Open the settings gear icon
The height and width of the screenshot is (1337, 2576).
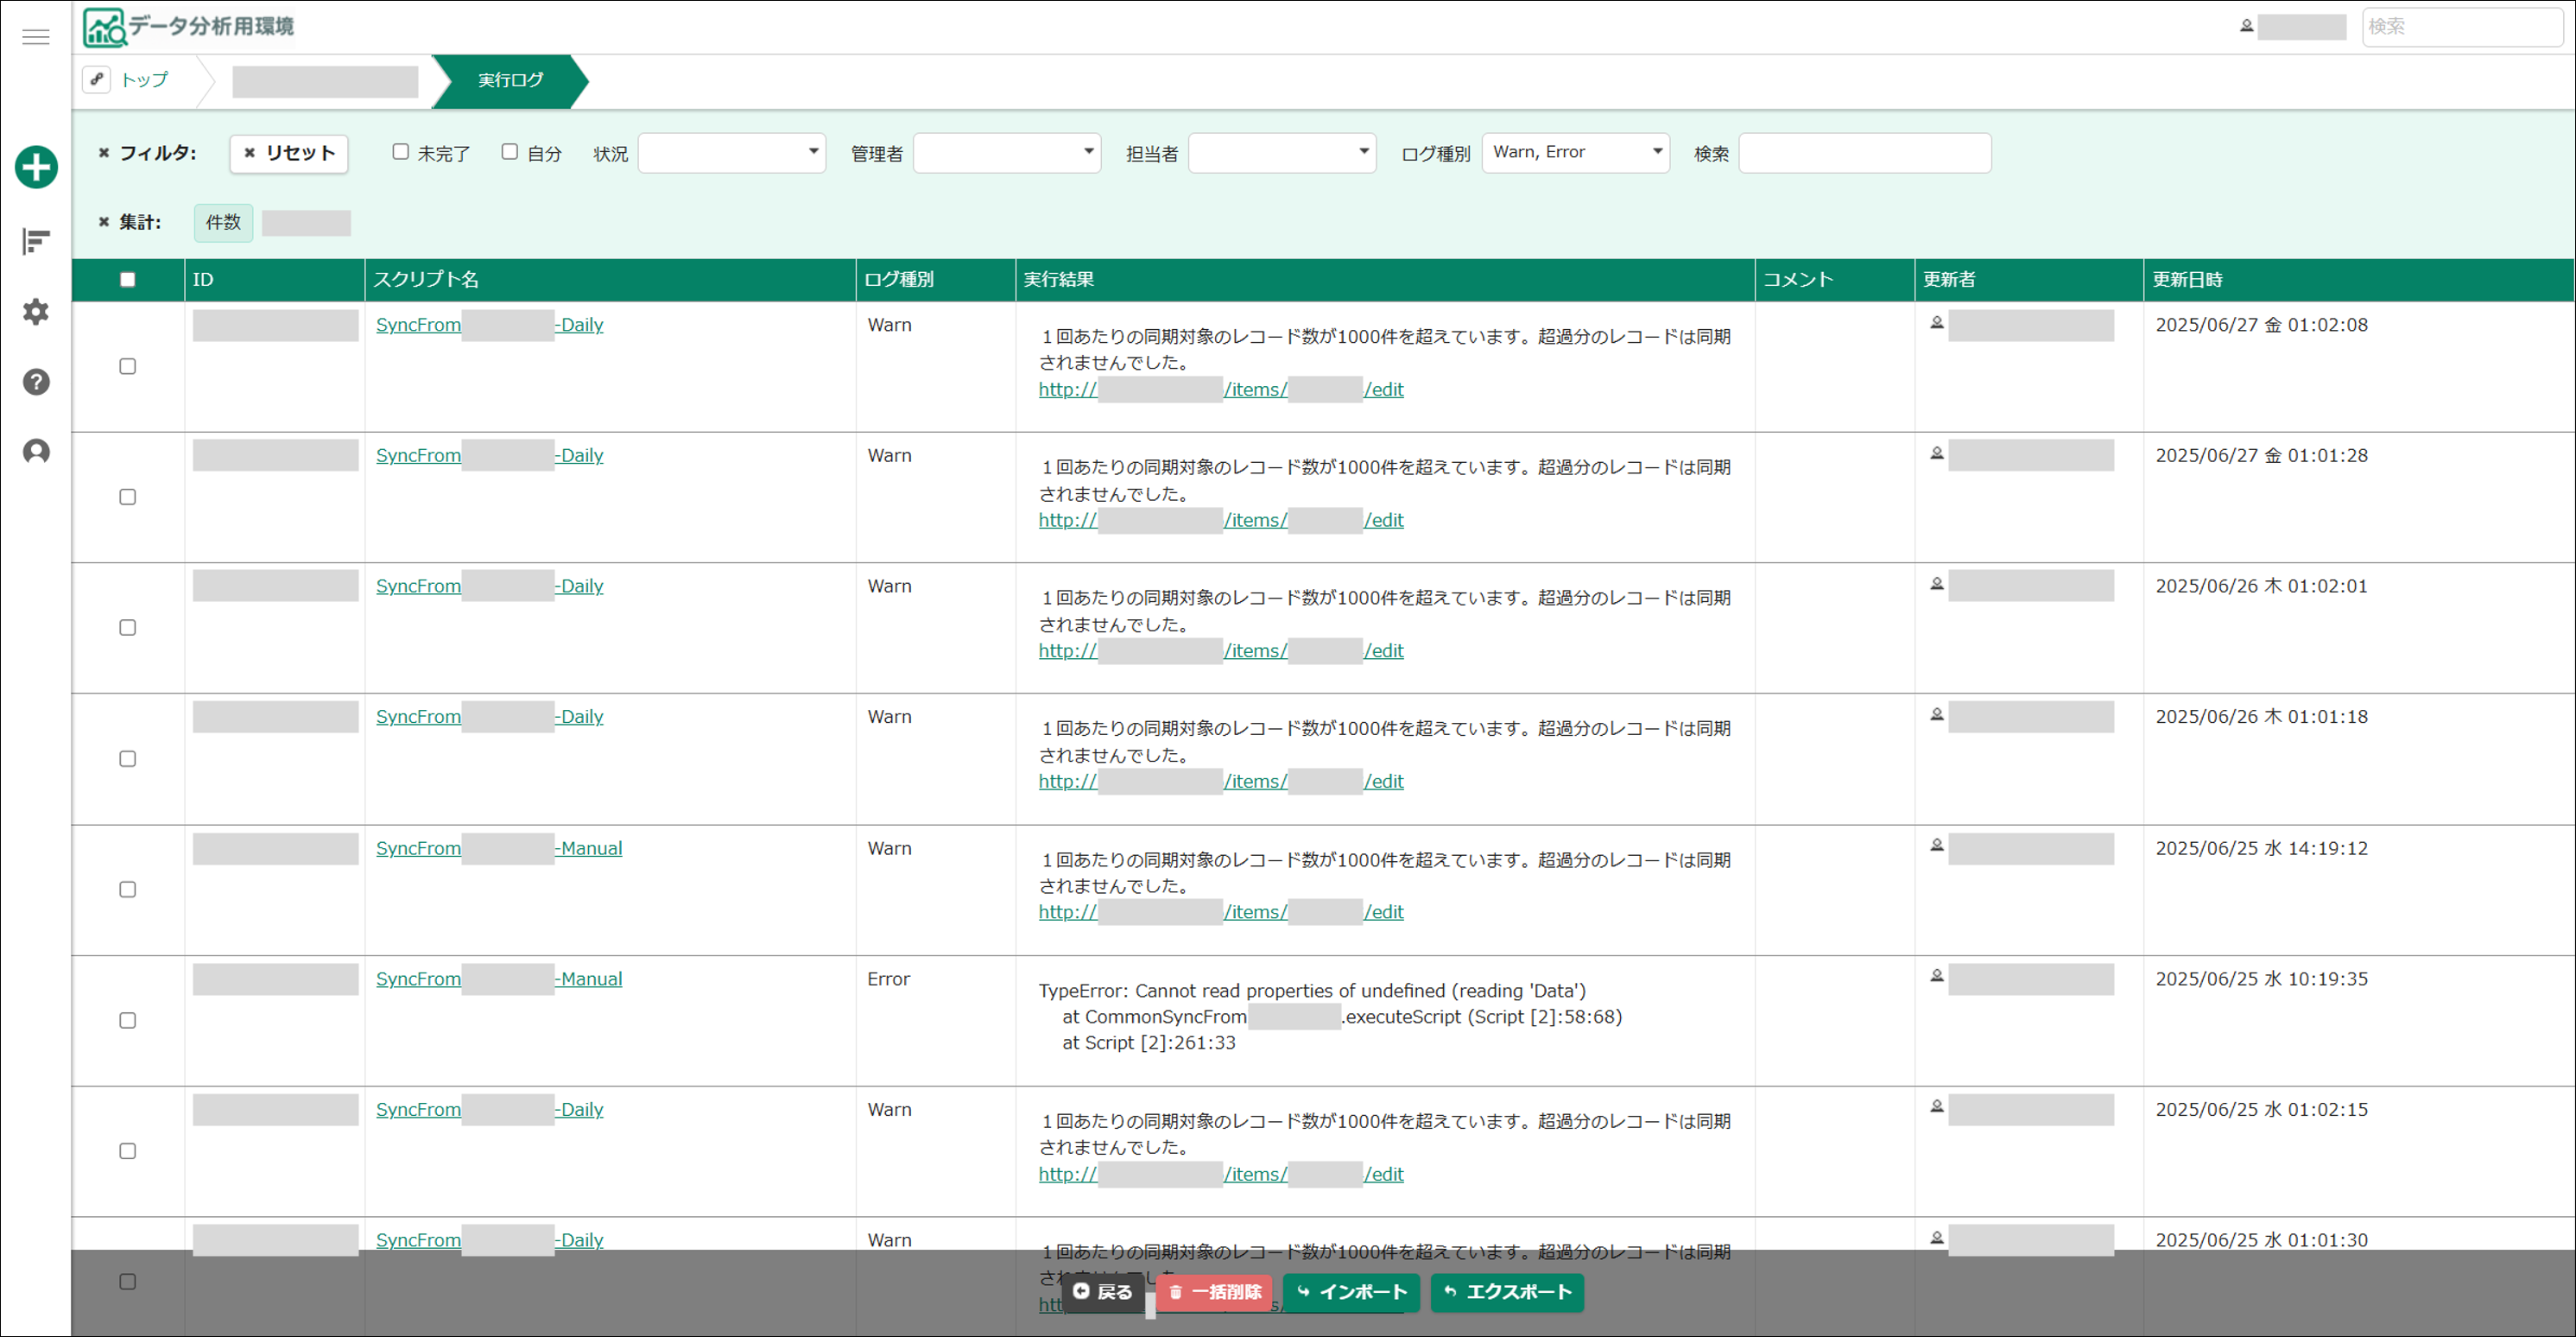[36, 312]
